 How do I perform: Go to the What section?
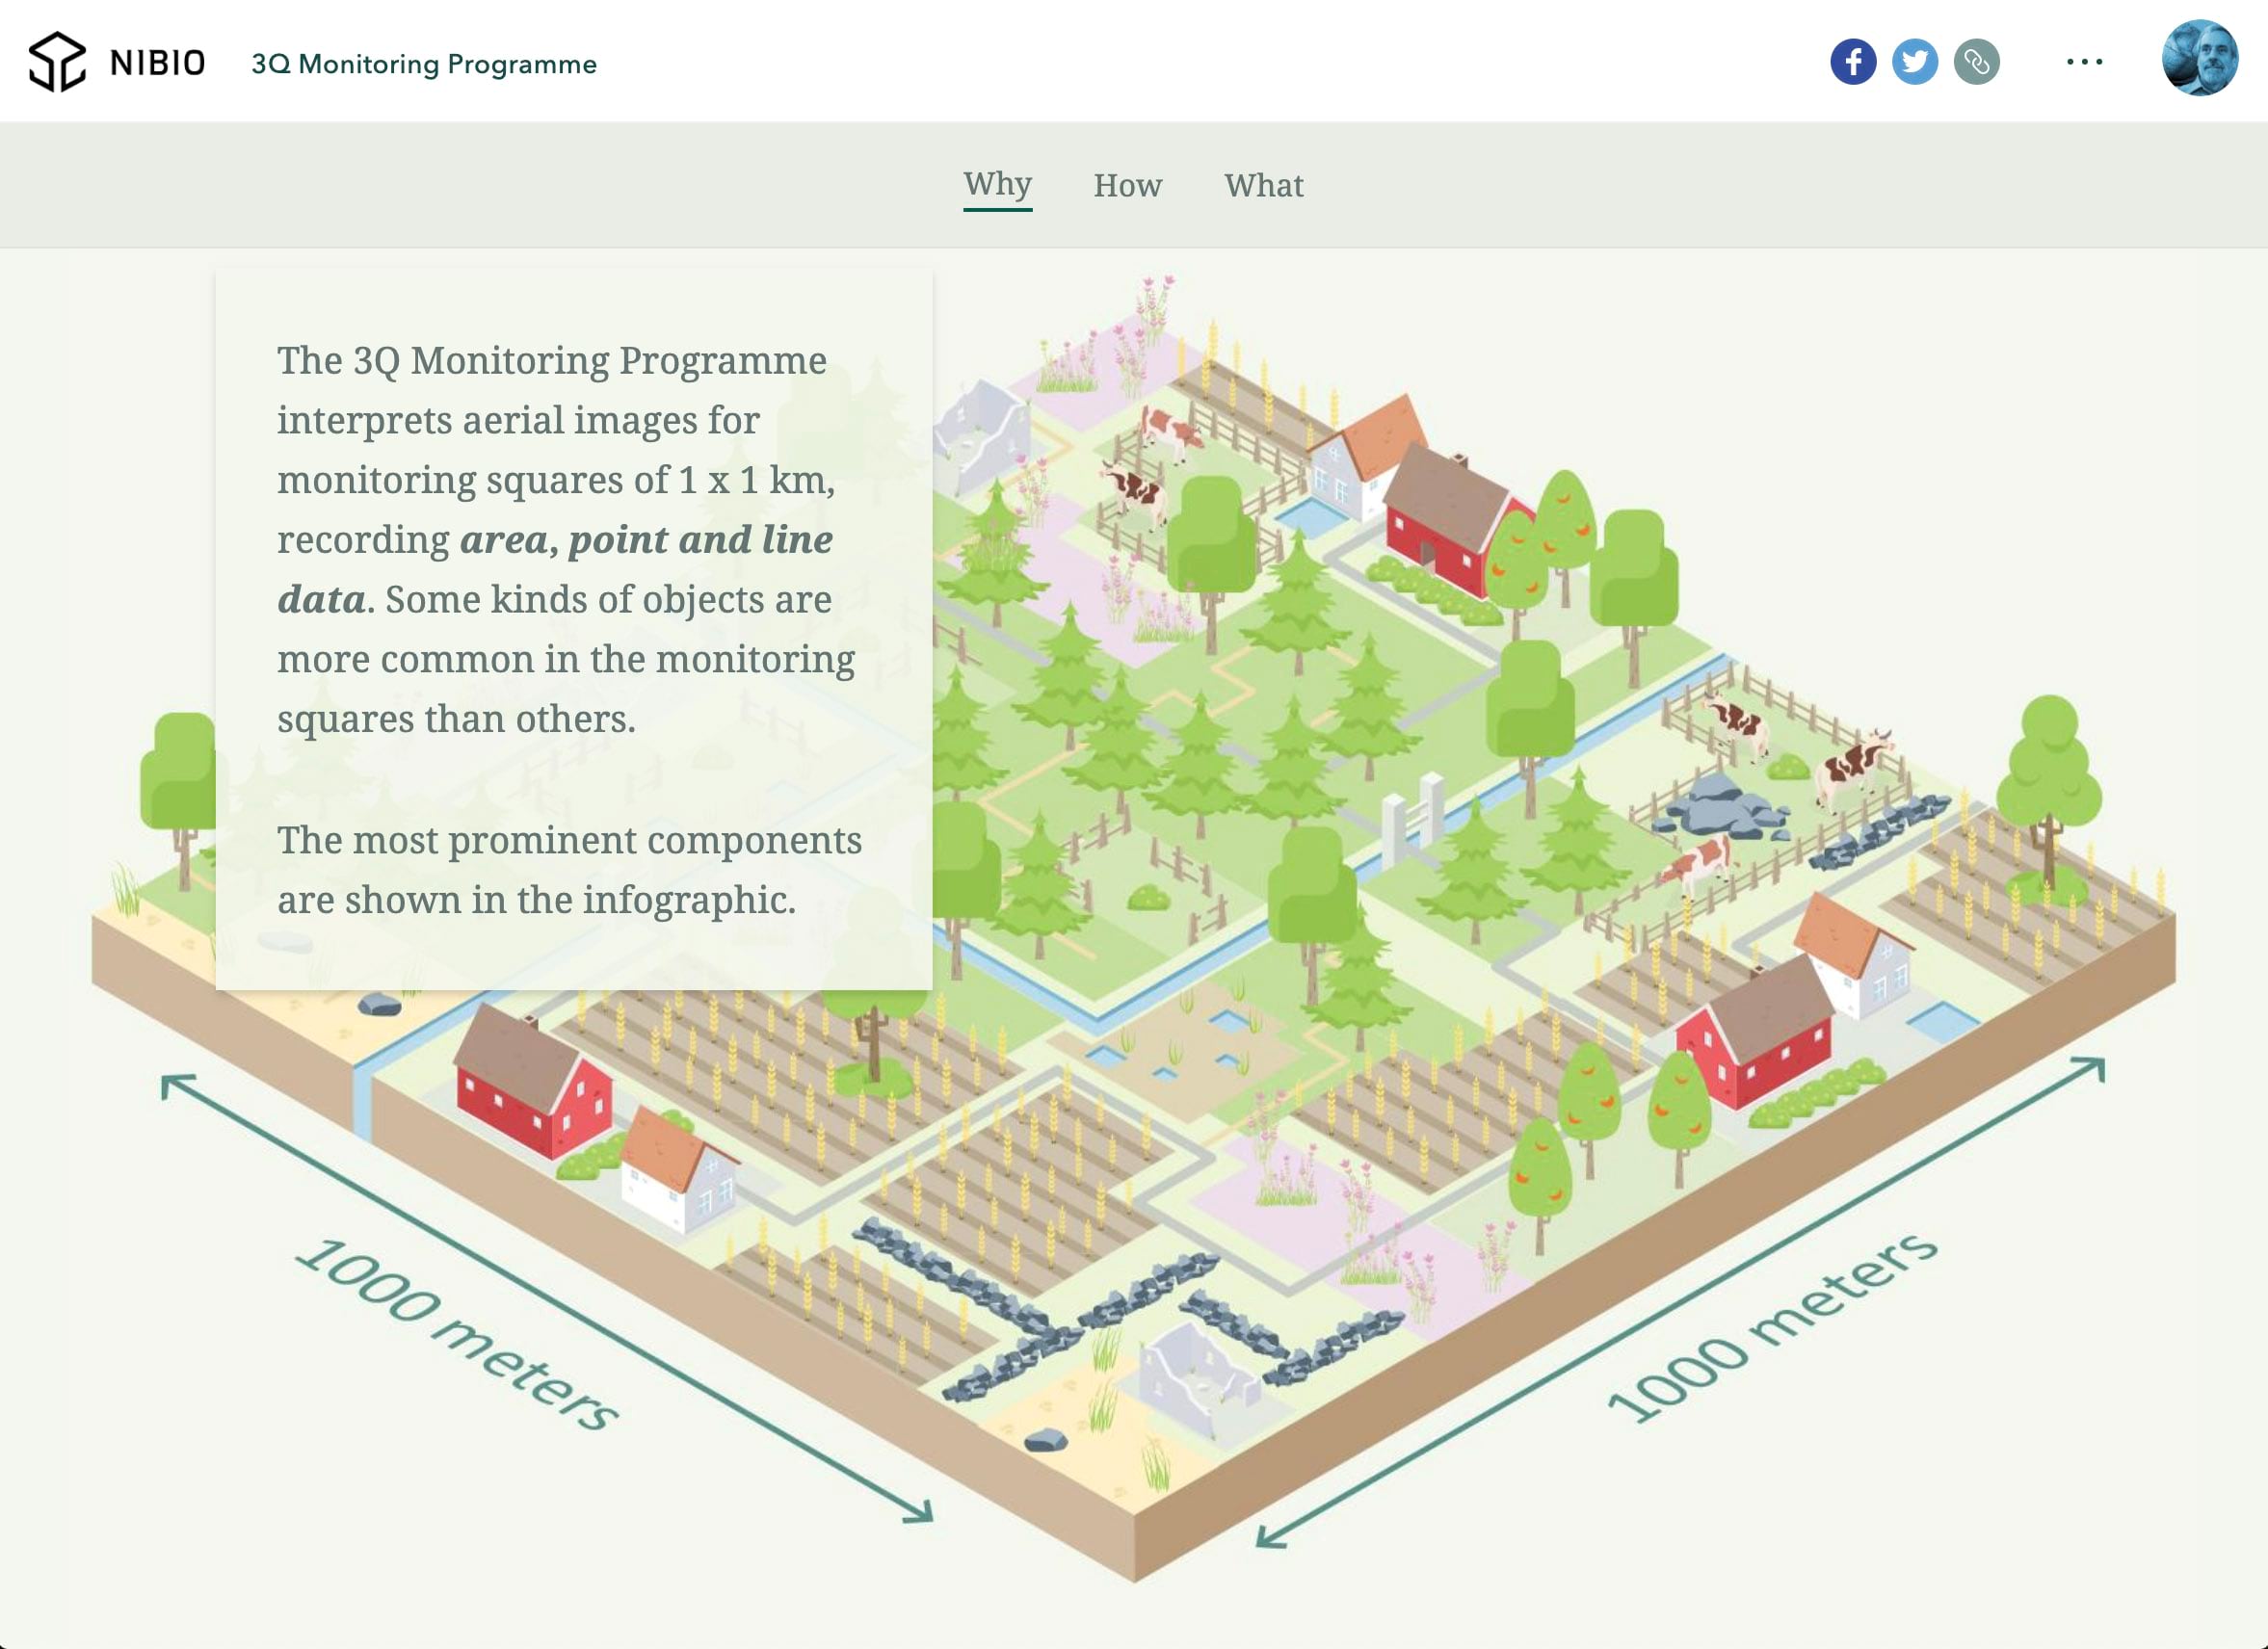click(x=1263, y=186)
